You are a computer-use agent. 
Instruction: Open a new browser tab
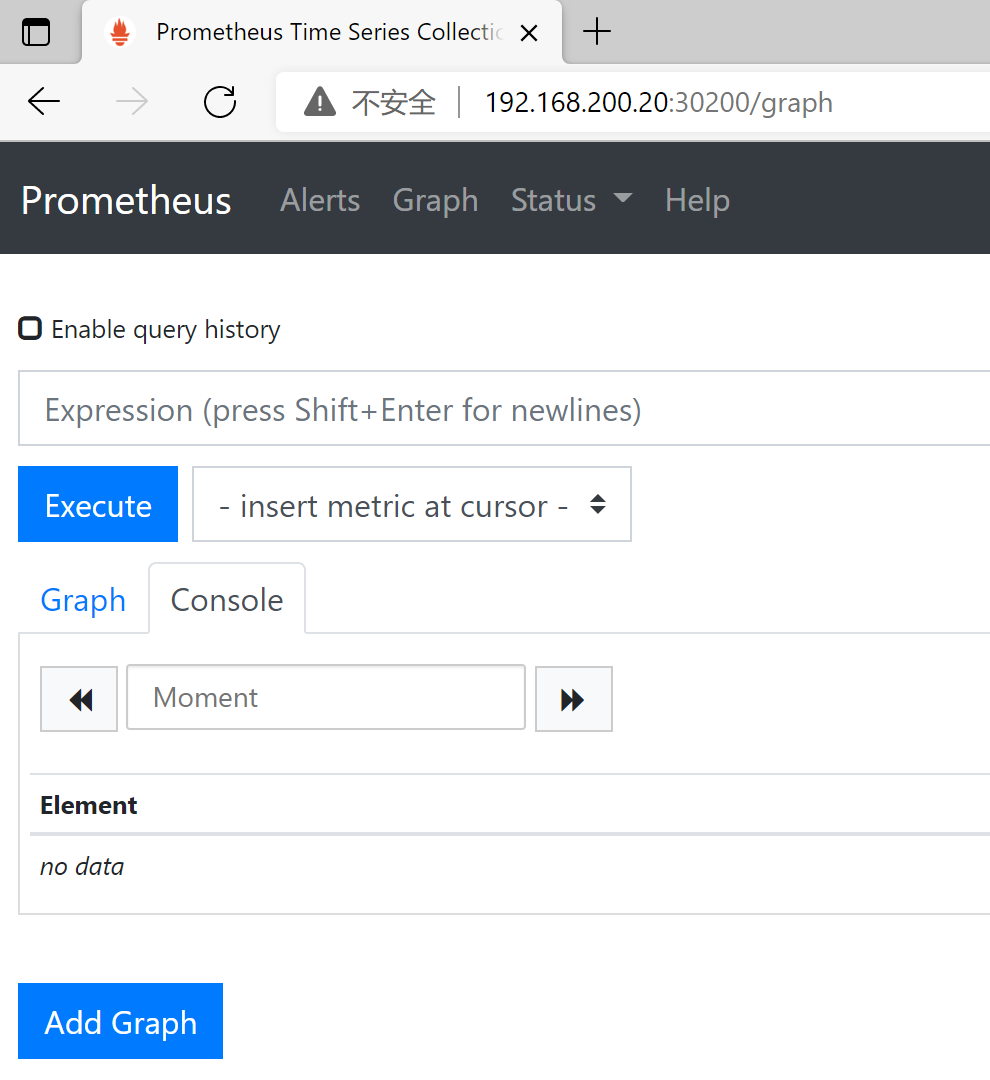(596, 32)
